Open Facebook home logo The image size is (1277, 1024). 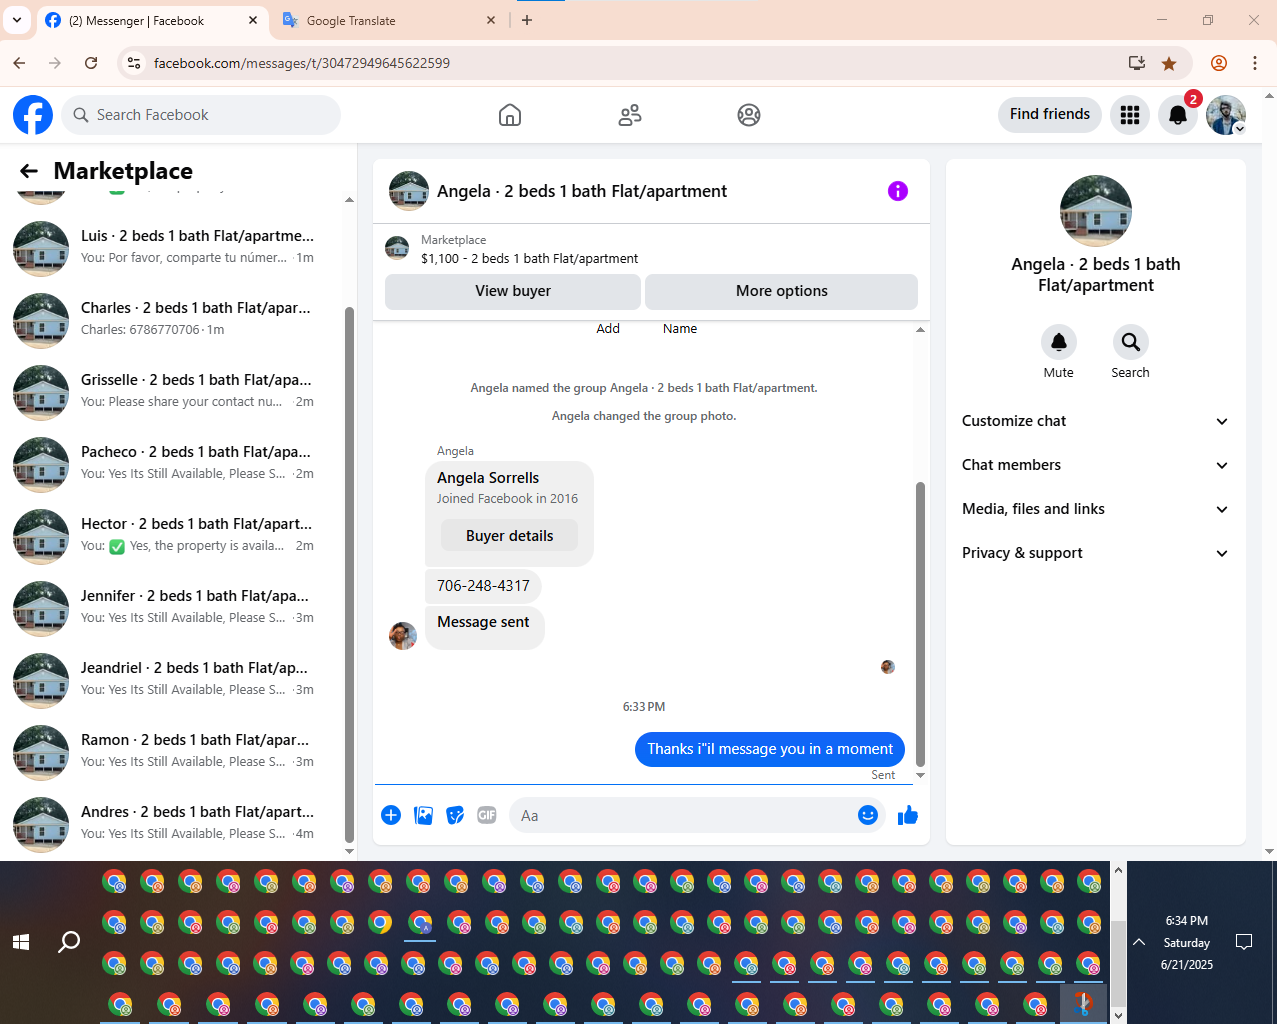(33, 115)
